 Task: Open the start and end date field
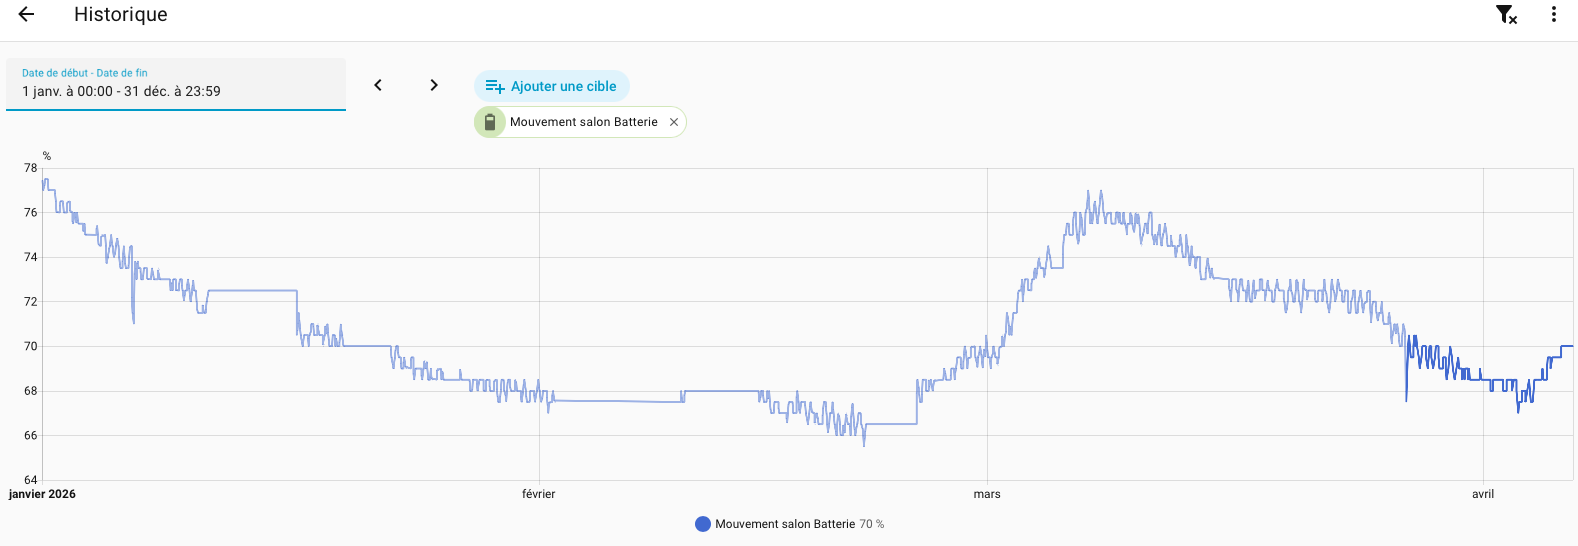coord(176,84)
